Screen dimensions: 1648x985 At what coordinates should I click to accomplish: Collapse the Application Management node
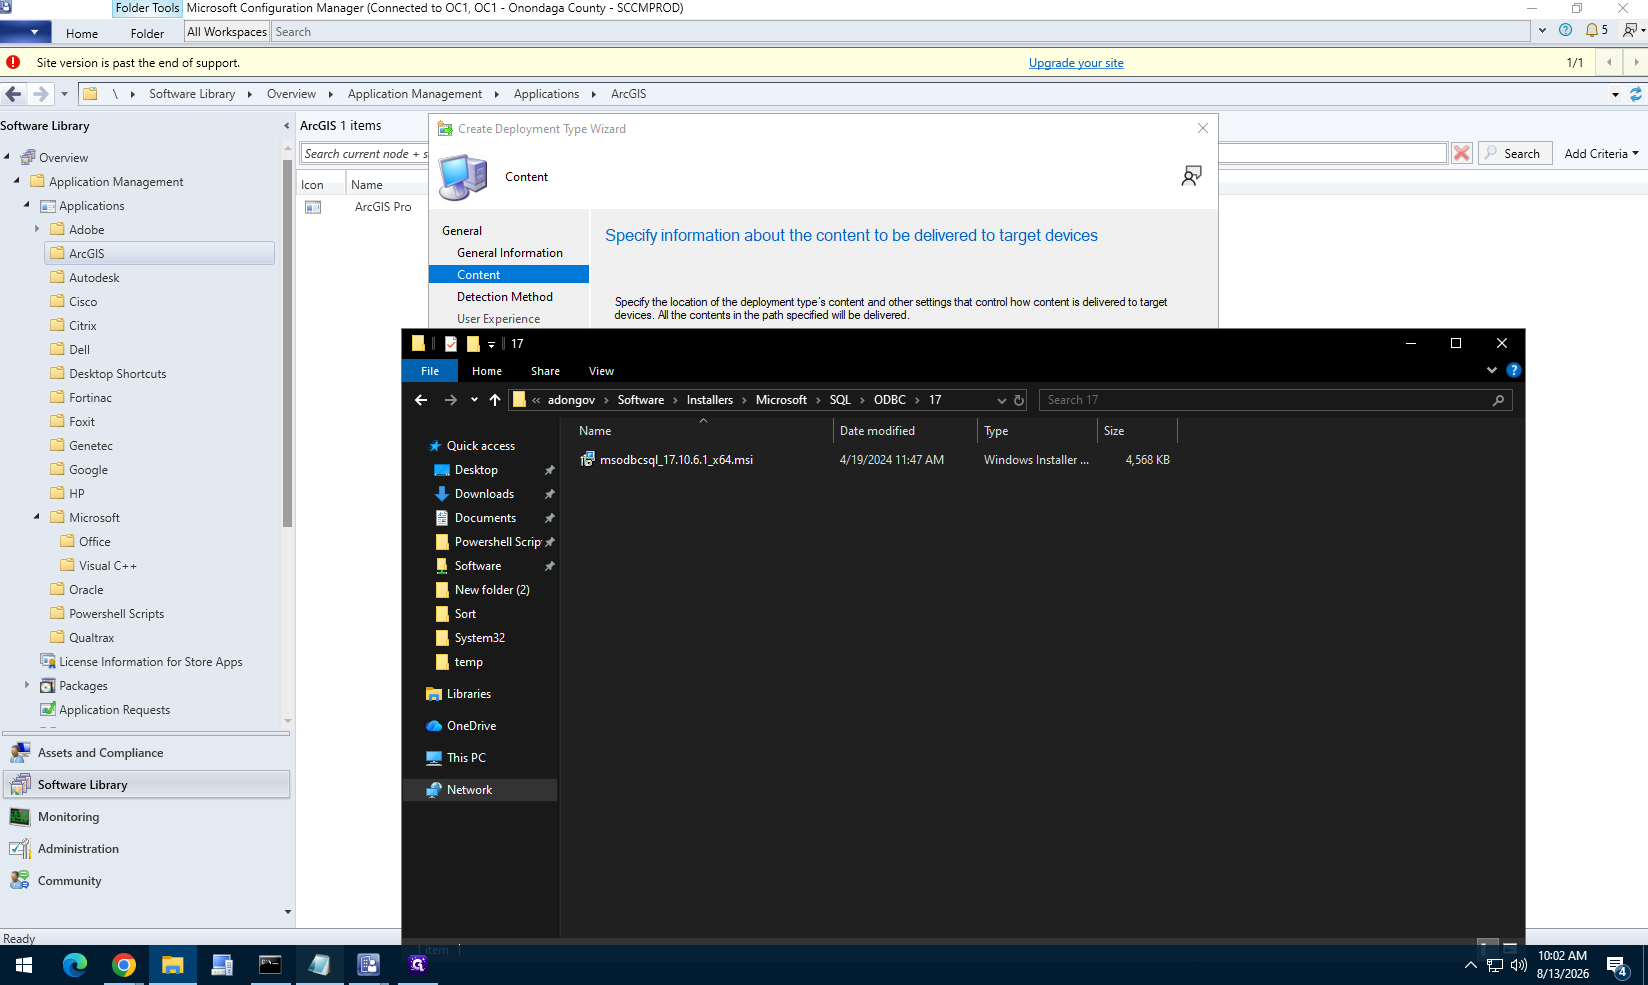(x=17, y=181)
